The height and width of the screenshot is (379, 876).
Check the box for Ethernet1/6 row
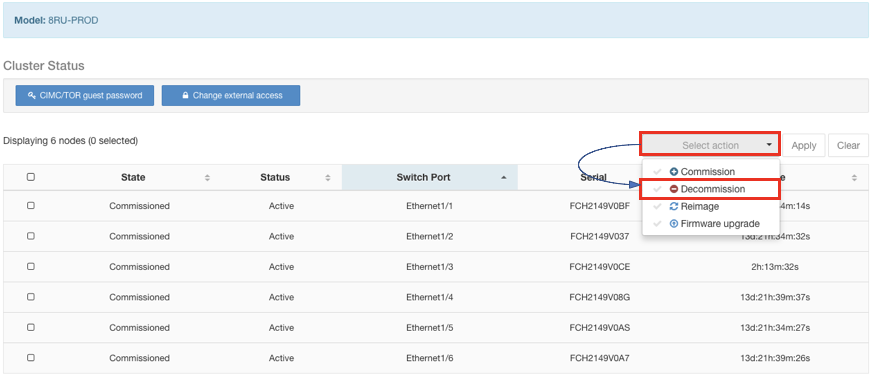[31, 357]
